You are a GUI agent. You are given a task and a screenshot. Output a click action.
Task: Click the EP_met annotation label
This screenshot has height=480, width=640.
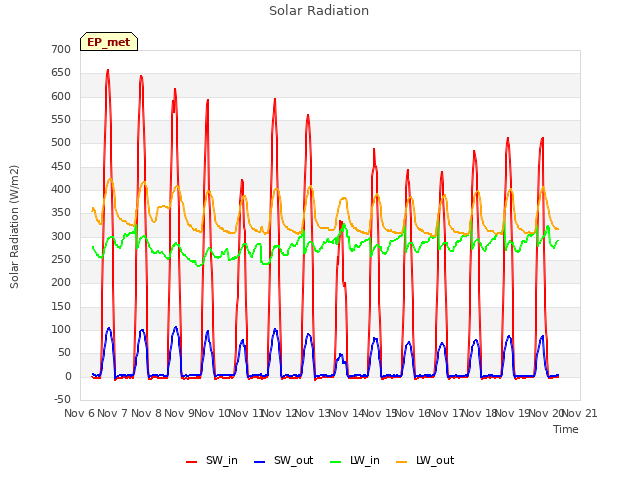109,42
